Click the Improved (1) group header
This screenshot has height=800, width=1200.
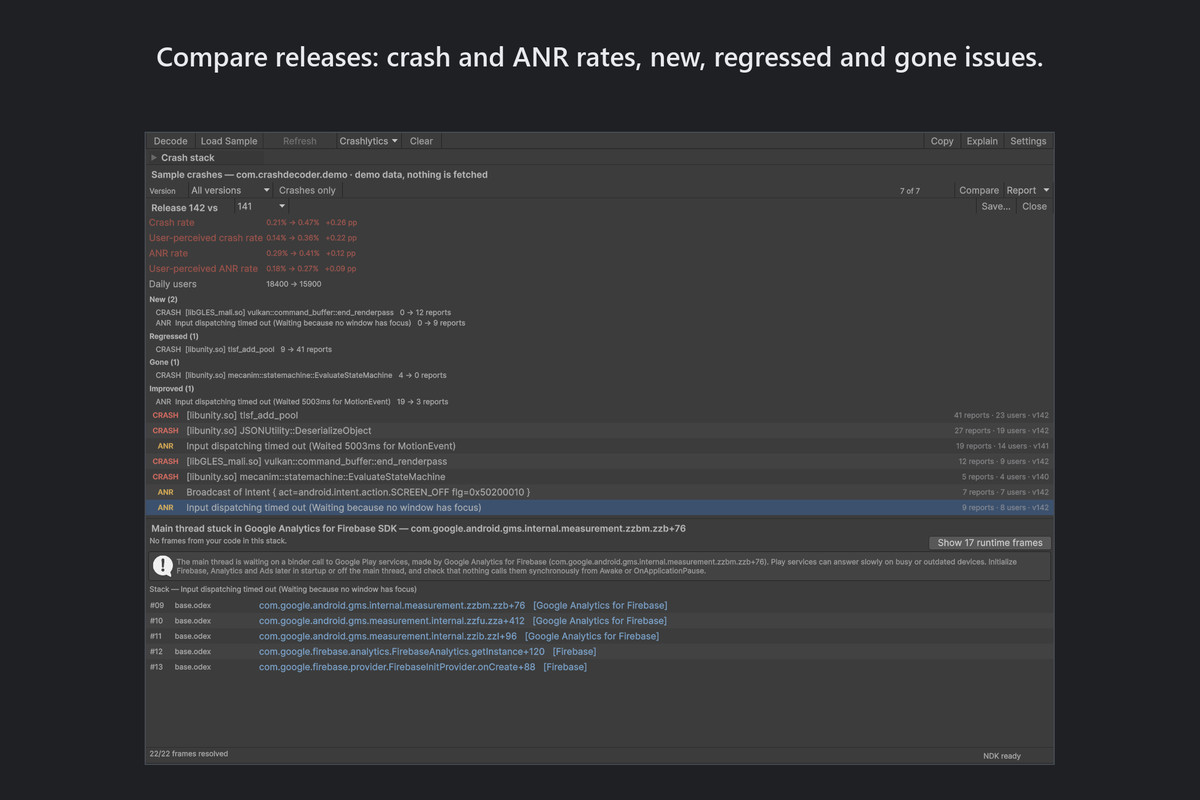pos(172,388)
